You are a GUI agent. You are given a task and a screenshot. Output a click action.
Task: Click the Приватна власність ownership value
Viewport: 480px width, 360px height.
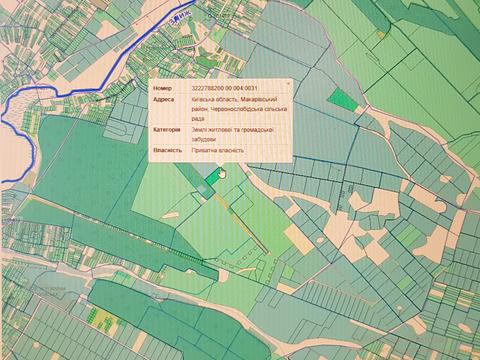tap(218, 150)
